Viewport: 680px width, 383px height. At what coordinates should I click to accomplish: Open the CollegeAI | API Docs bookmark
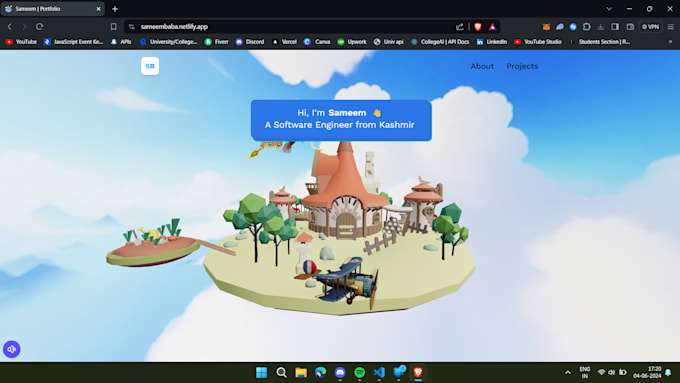440,42
